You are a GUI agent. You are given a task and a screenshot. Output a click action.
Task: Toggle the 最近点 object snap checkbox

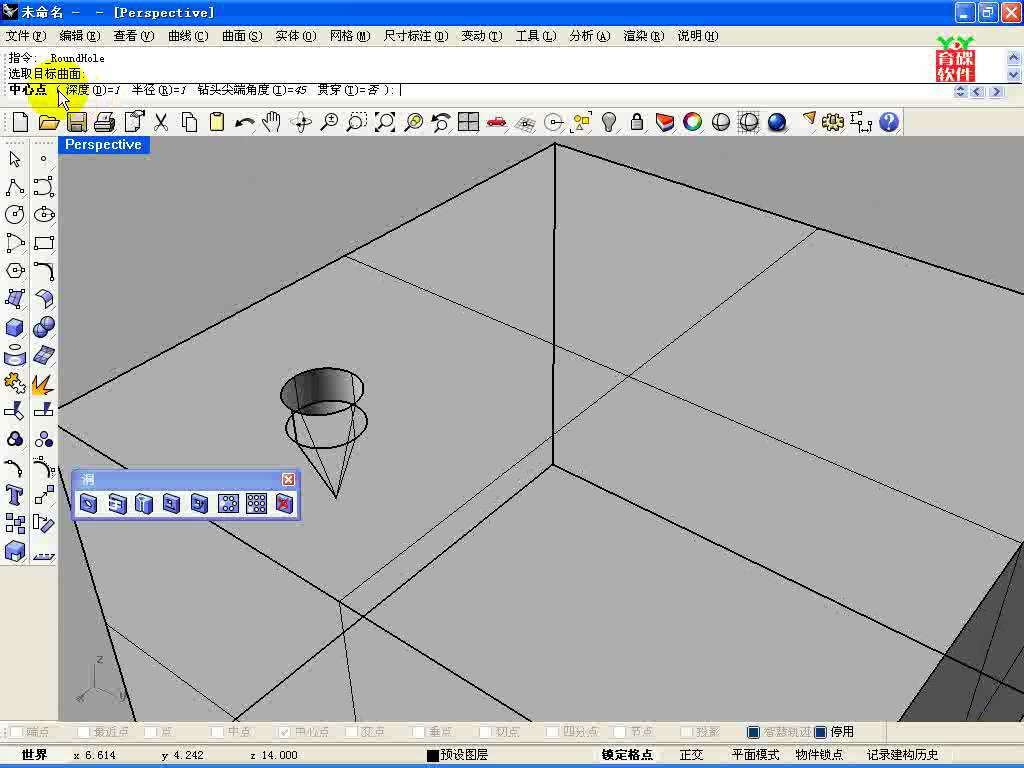tap(84, 731)
